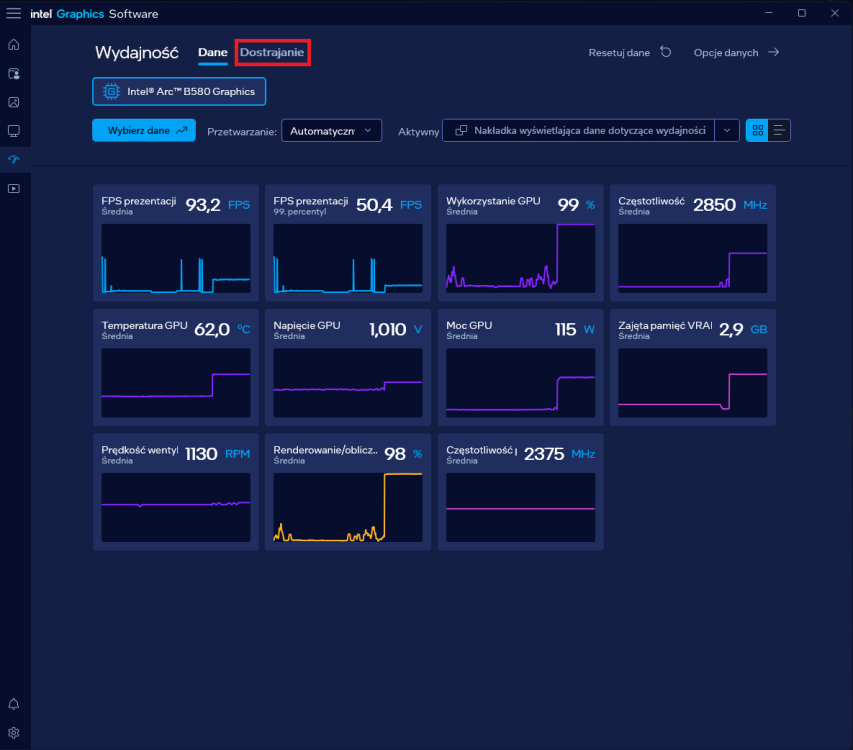
Task: Switch to list view layout
Action: [x=779, y=131]
